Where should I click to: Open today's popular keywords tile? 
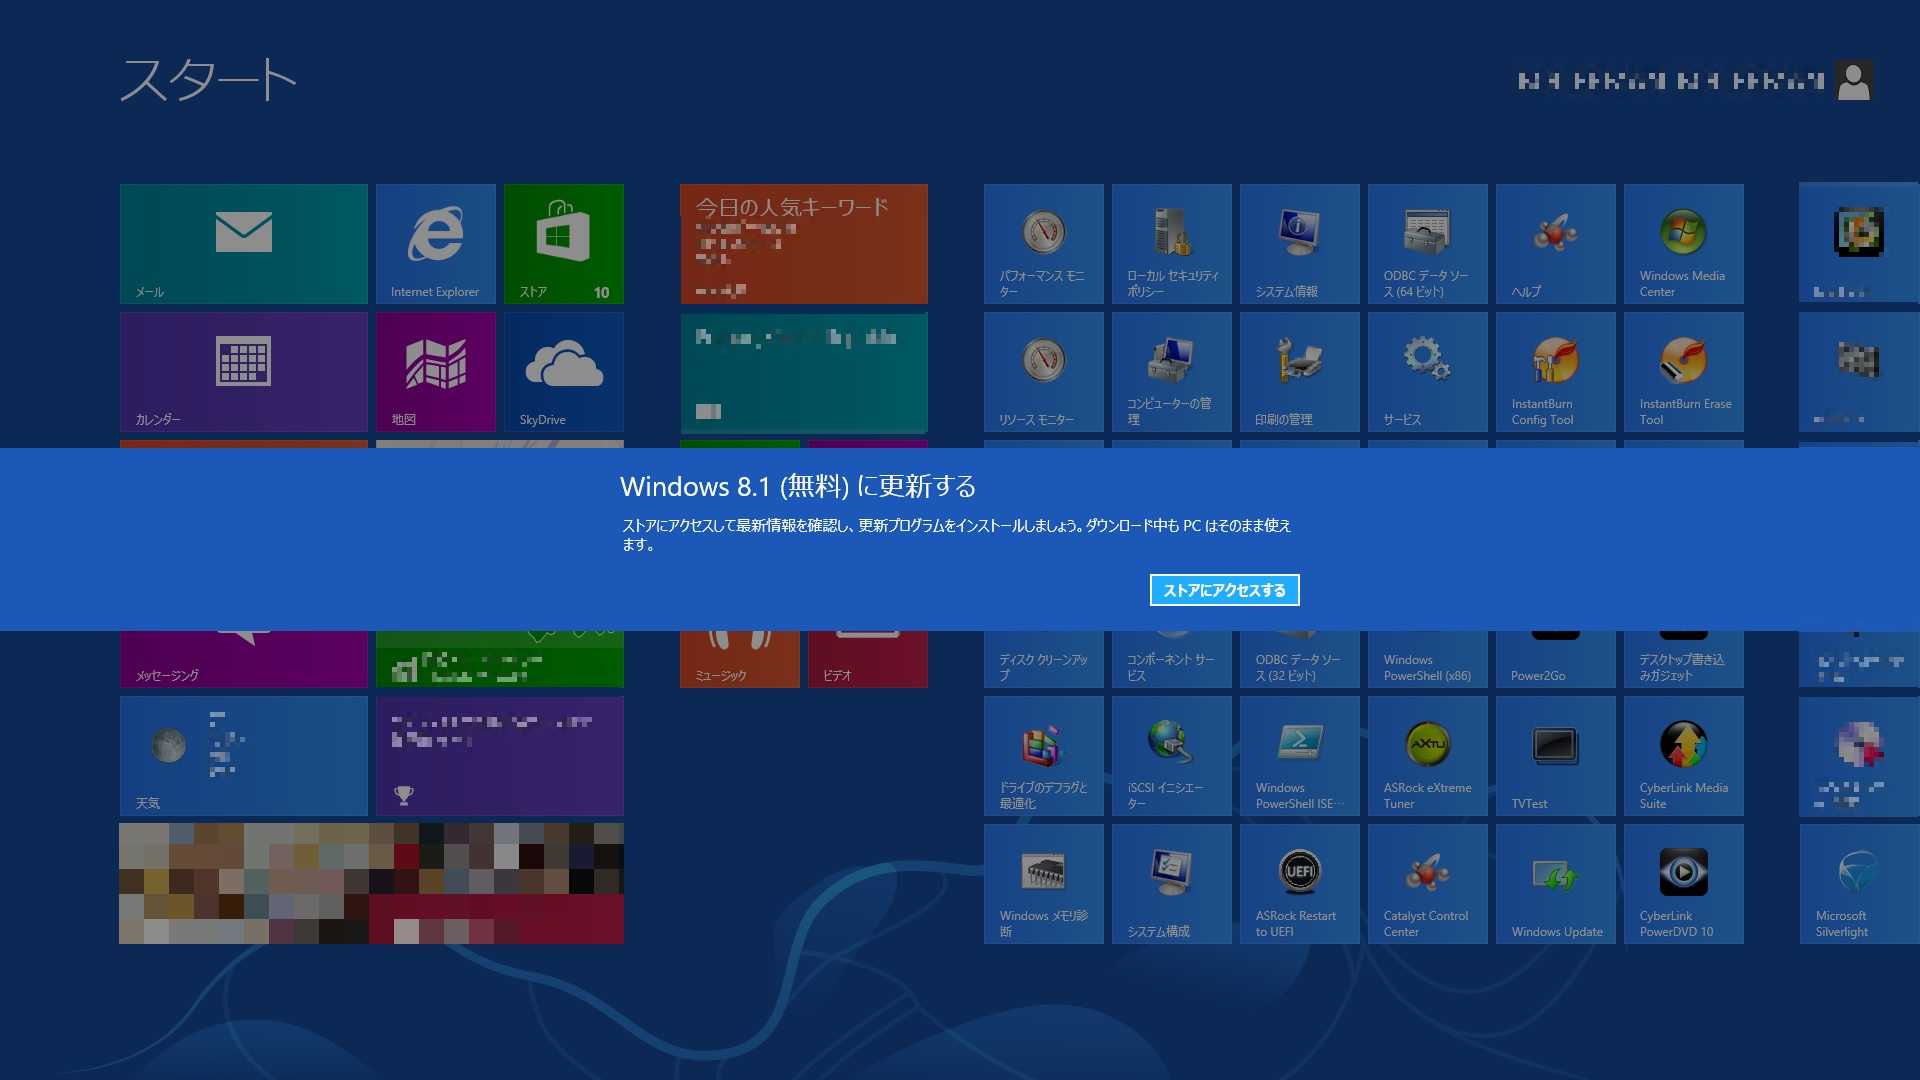(x=804, y=244)
